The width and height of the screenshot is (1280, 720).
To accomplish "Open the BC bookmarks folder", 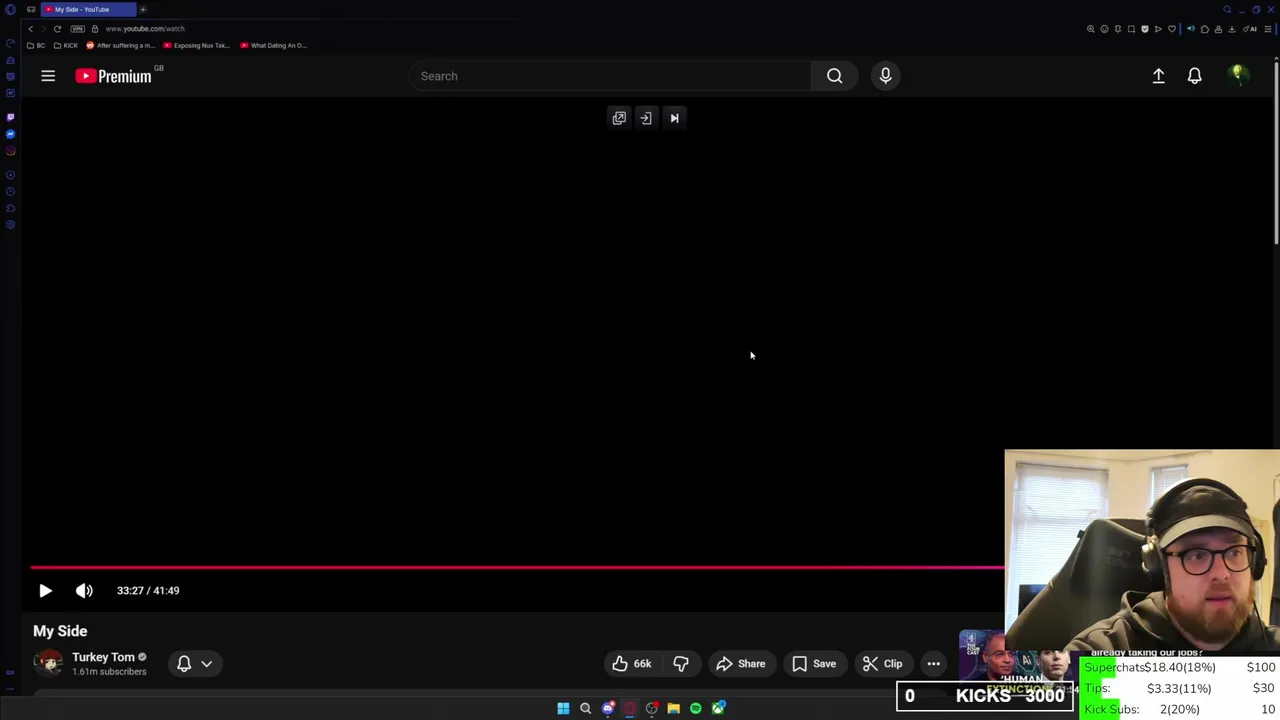I will [x=36, y=45].
